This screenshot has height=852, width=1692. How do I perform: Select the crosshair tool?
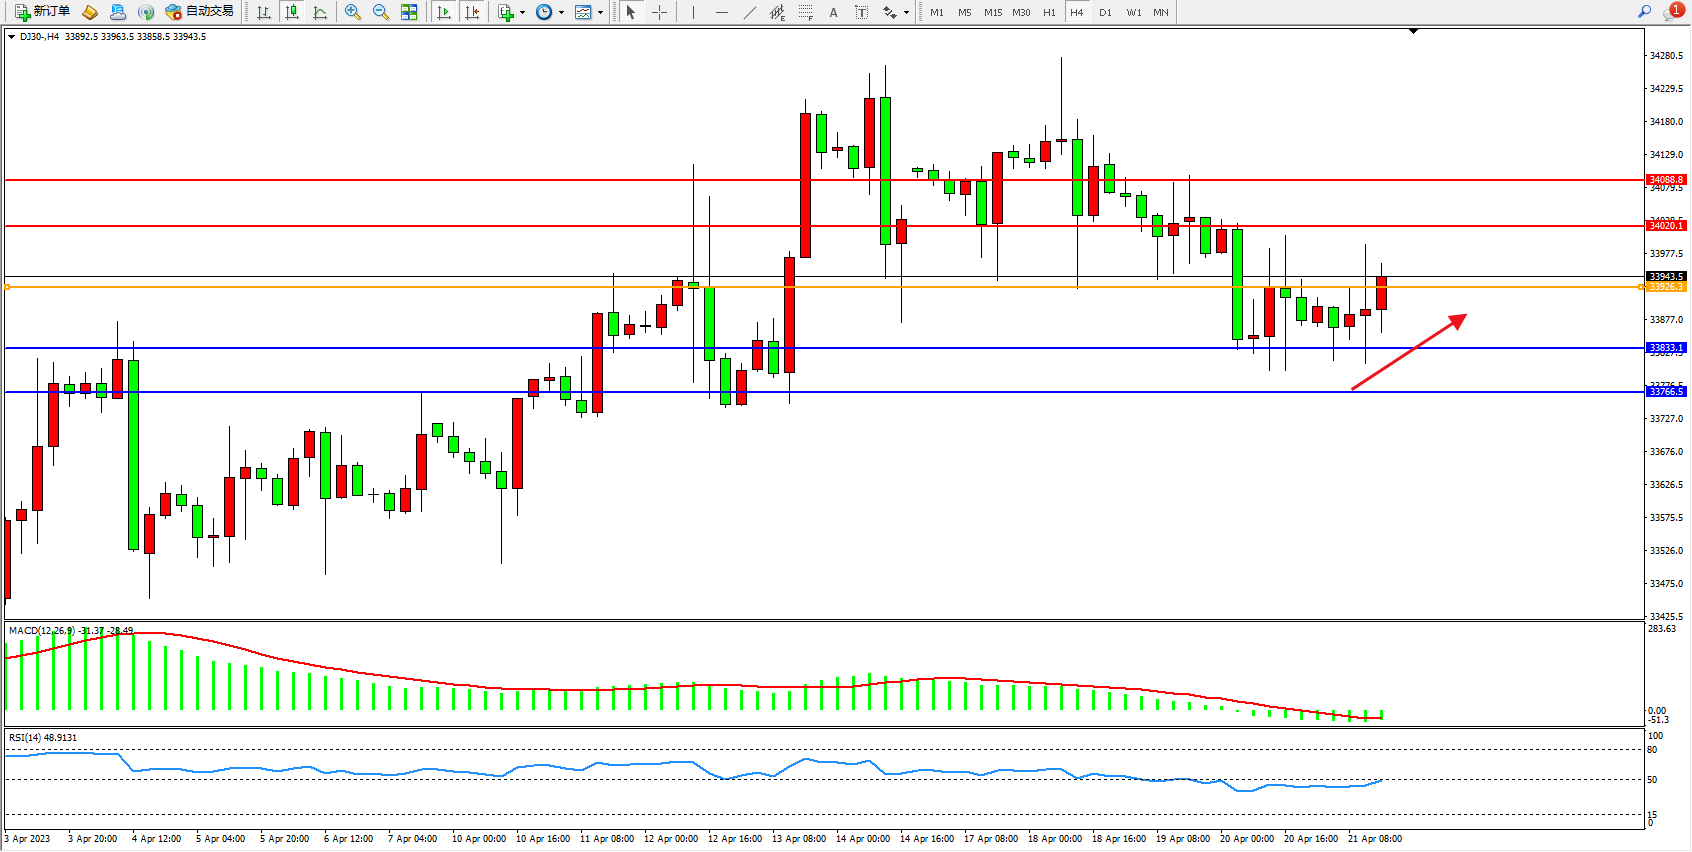[x=660, y=12]
